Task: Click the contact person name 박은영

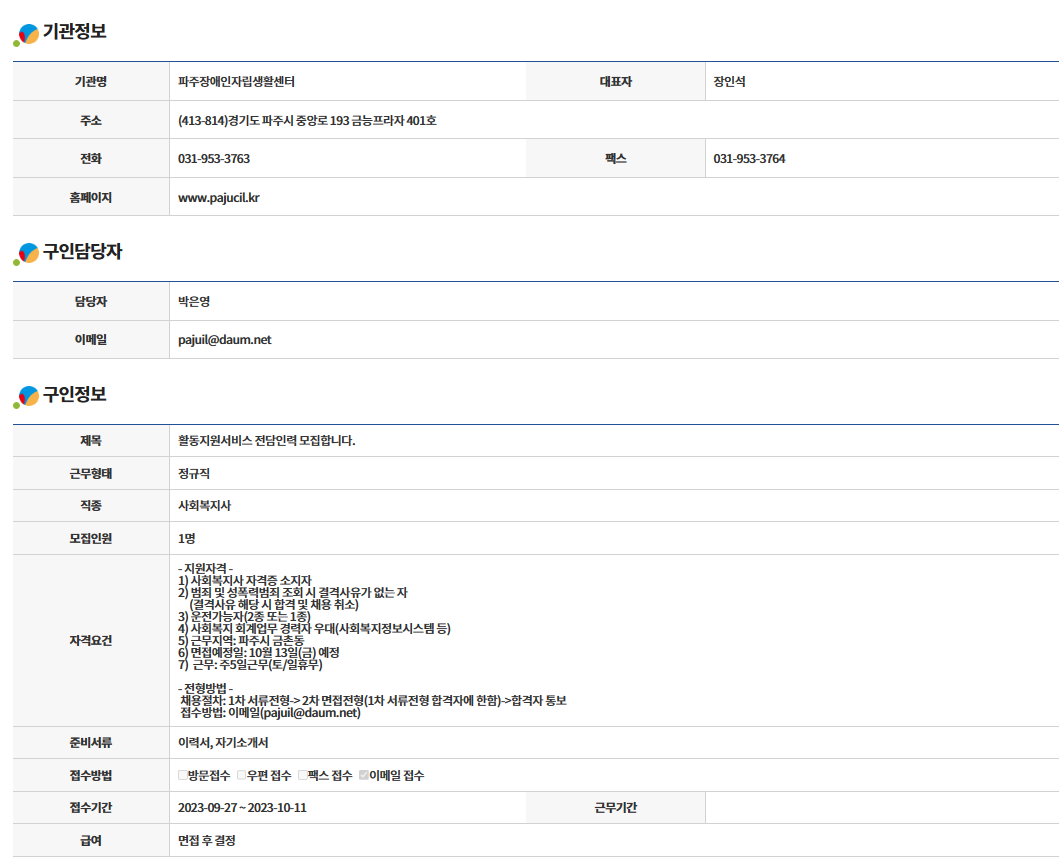Action: [x=194, y=302]
